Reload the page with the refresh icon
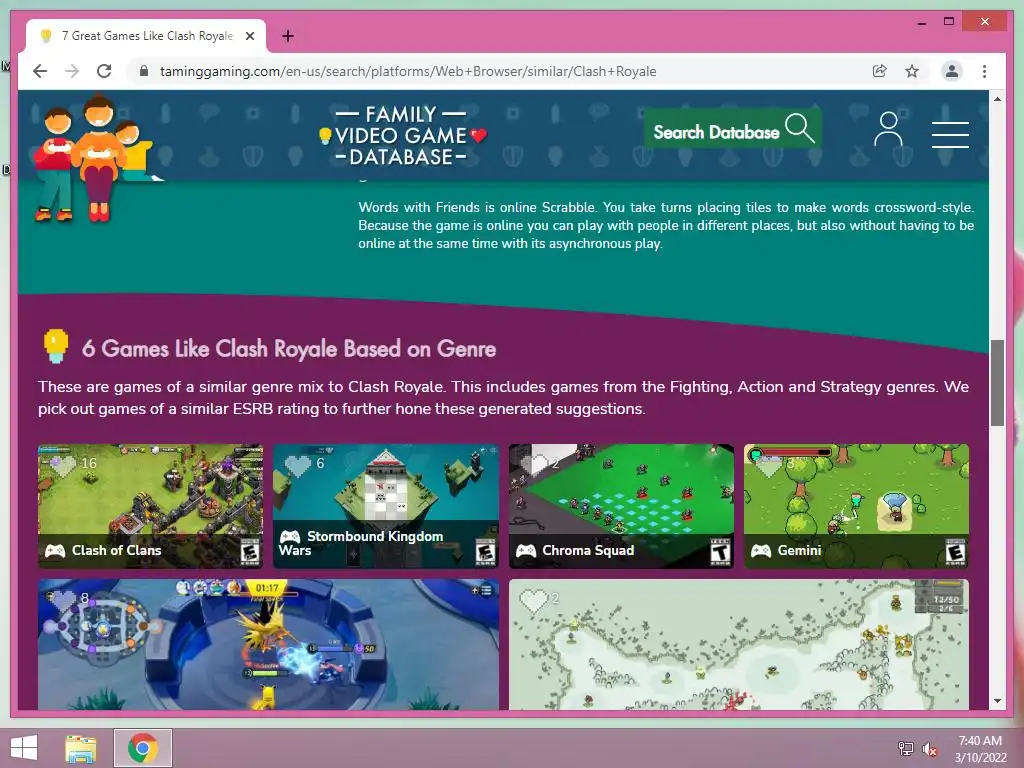Screen dimensions: 1024x768 [x=104, y=71]
